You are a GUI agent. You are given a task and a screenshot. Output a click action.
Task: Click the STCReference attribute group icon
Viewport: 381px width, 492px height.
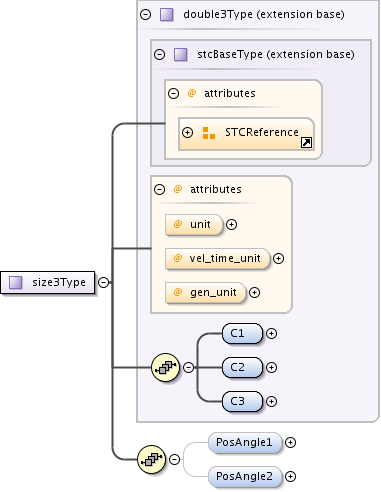pos(209,133)
